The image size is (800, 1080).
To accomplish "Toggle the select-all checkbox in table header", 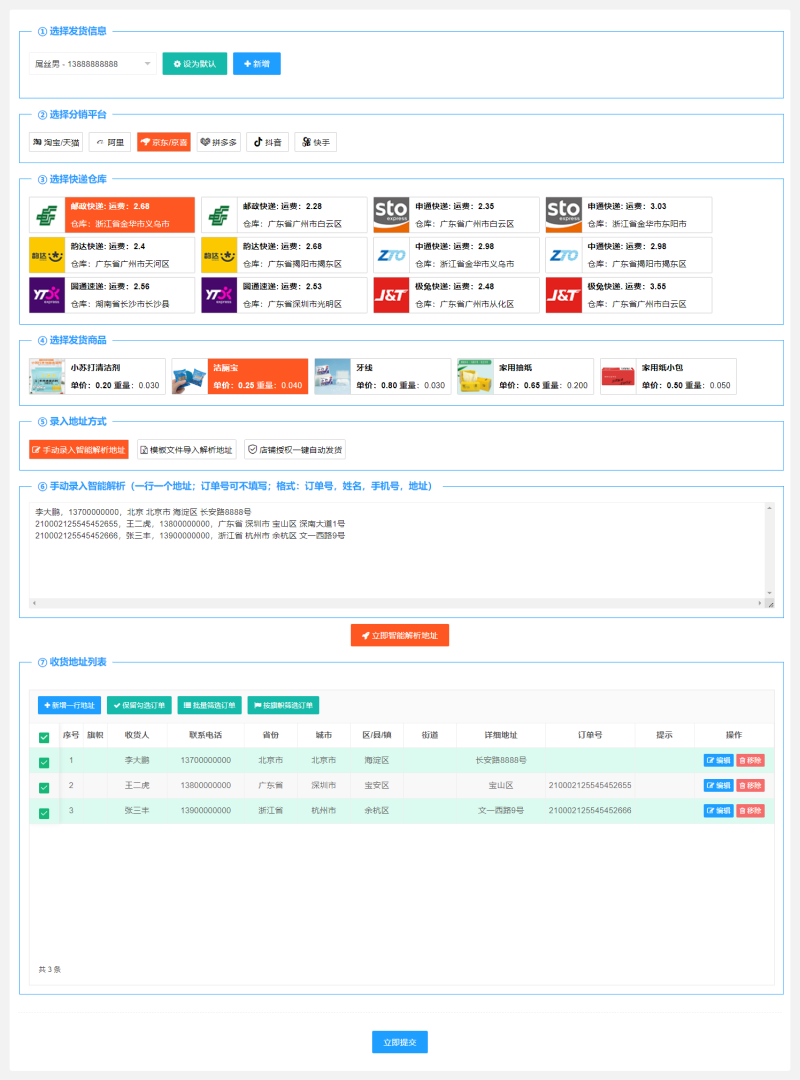I will point(44,738).
